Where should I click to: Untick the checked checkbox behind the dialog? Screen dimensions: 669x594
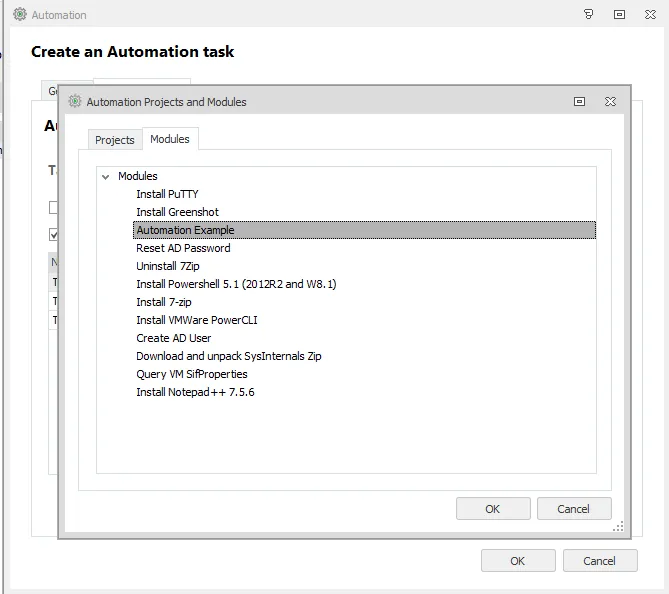point(54,235)
